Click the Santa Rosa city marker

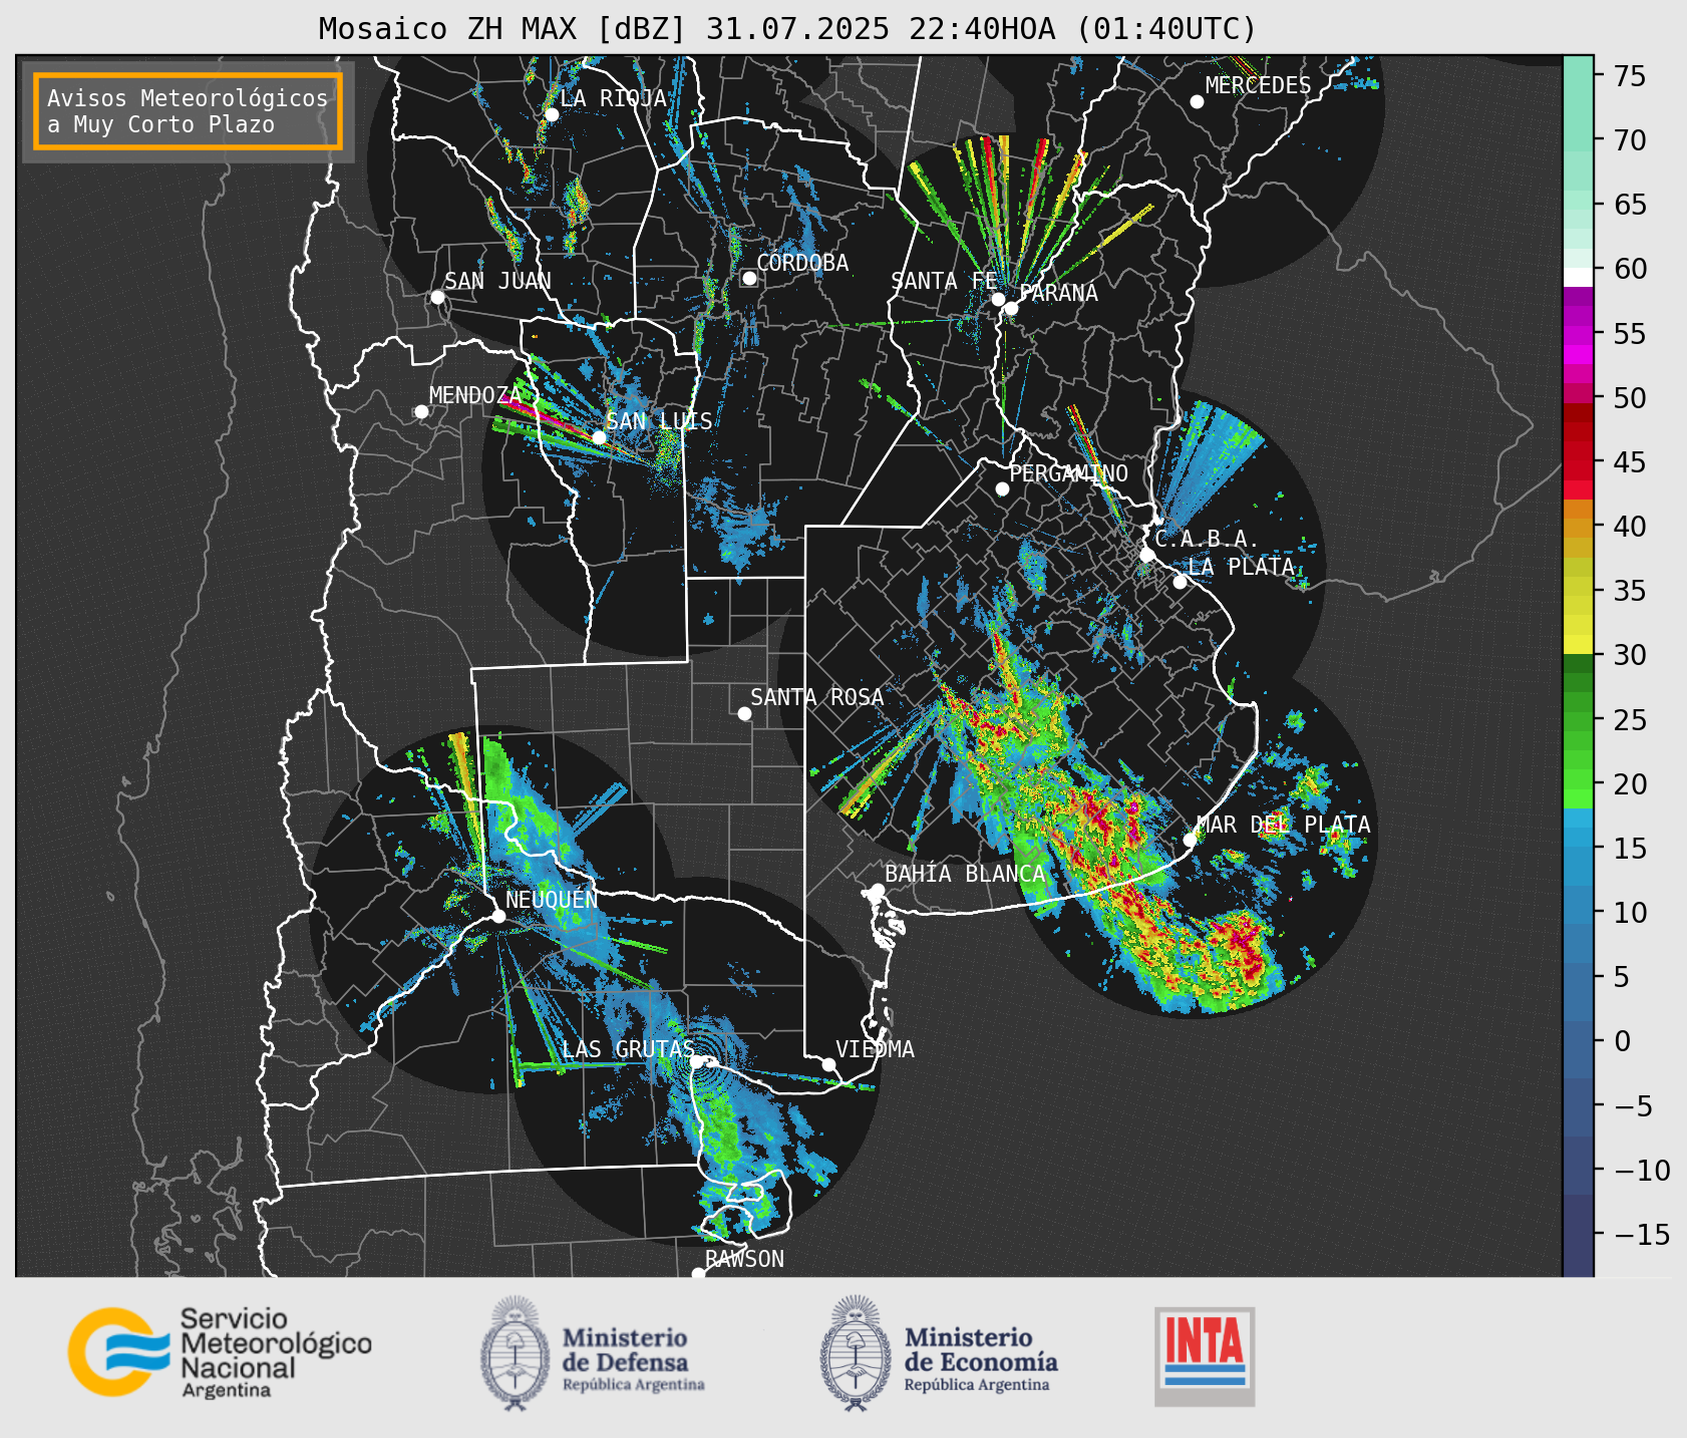pyautogui.click(x=744, y=713)
